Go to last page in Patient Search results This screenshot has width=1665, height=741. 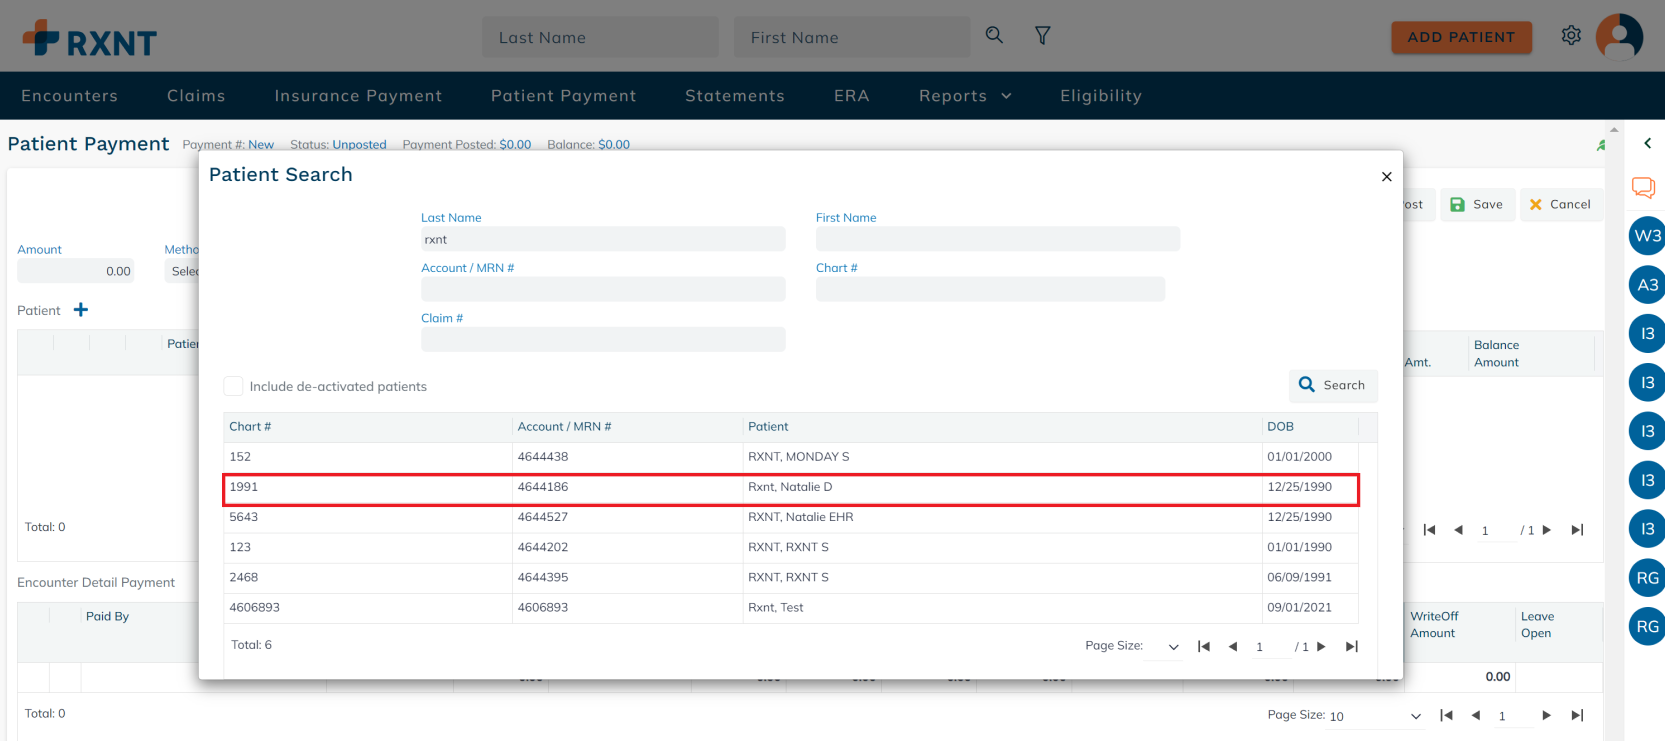click(x=1352, y=647)
